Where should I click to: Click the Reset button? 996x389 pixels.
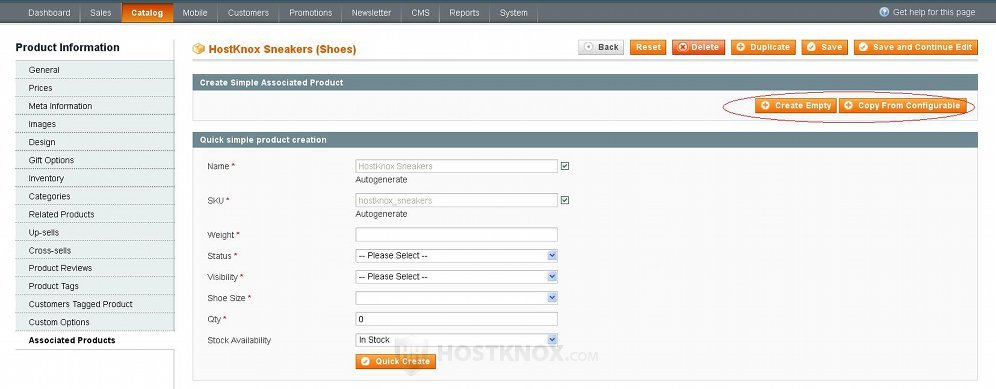pos(648,47)
